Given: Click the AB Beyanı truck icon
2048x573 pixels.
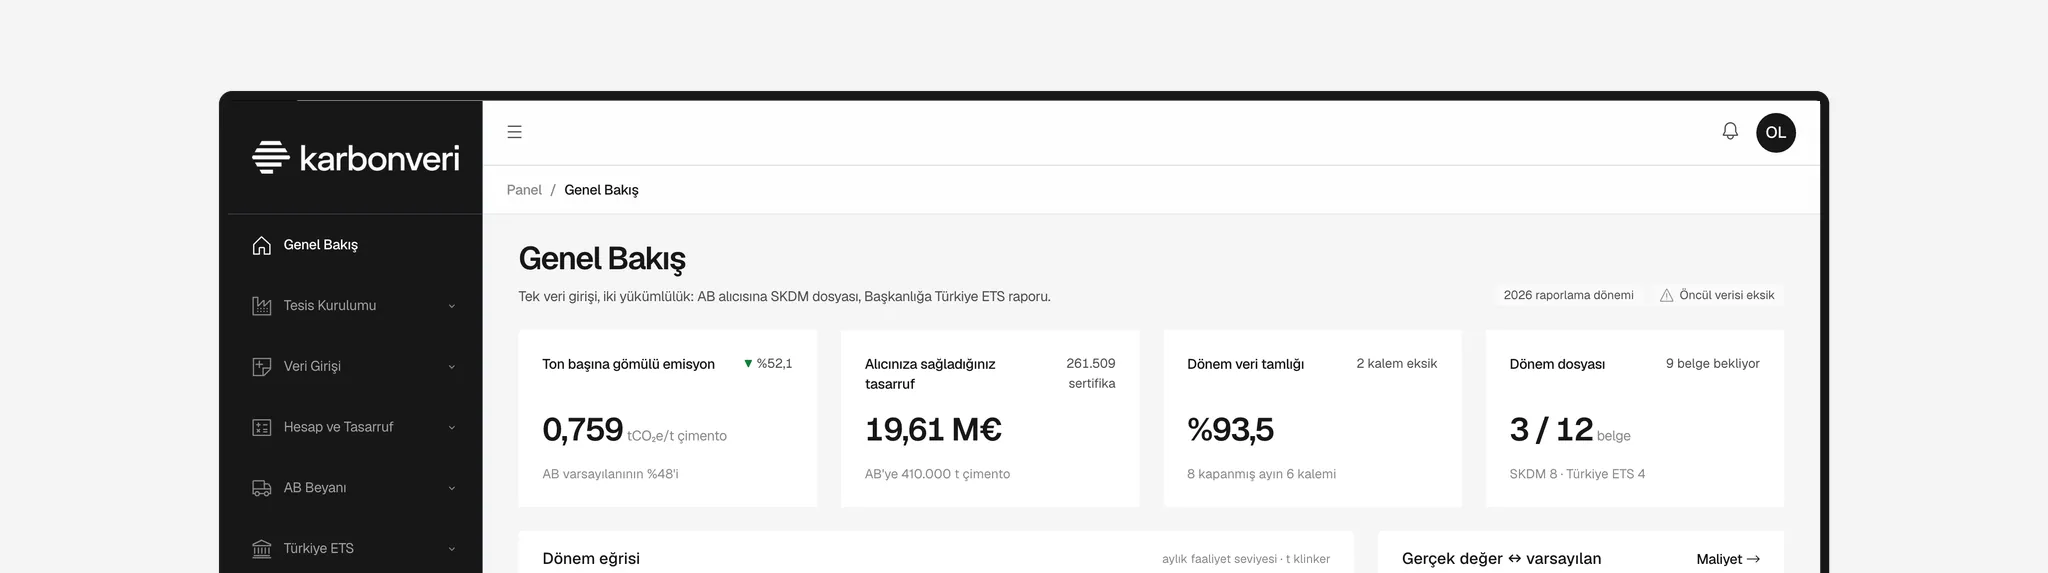Looking at the screenshot, I should point(262,488).
